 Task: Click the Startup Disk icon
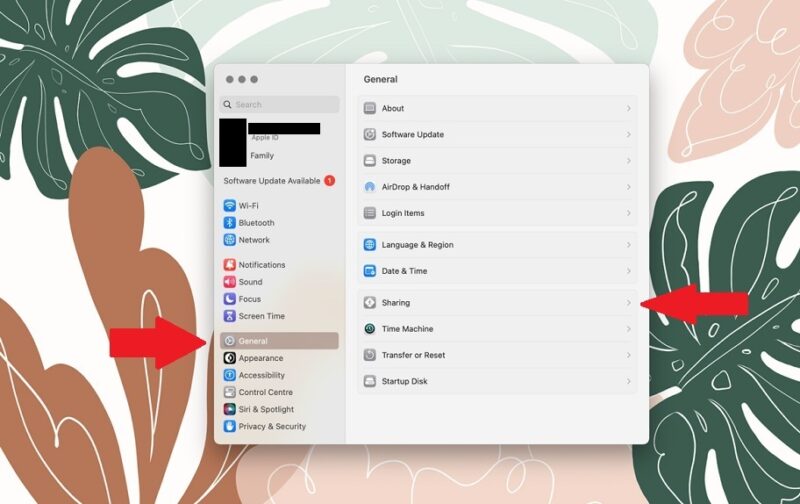370,381
